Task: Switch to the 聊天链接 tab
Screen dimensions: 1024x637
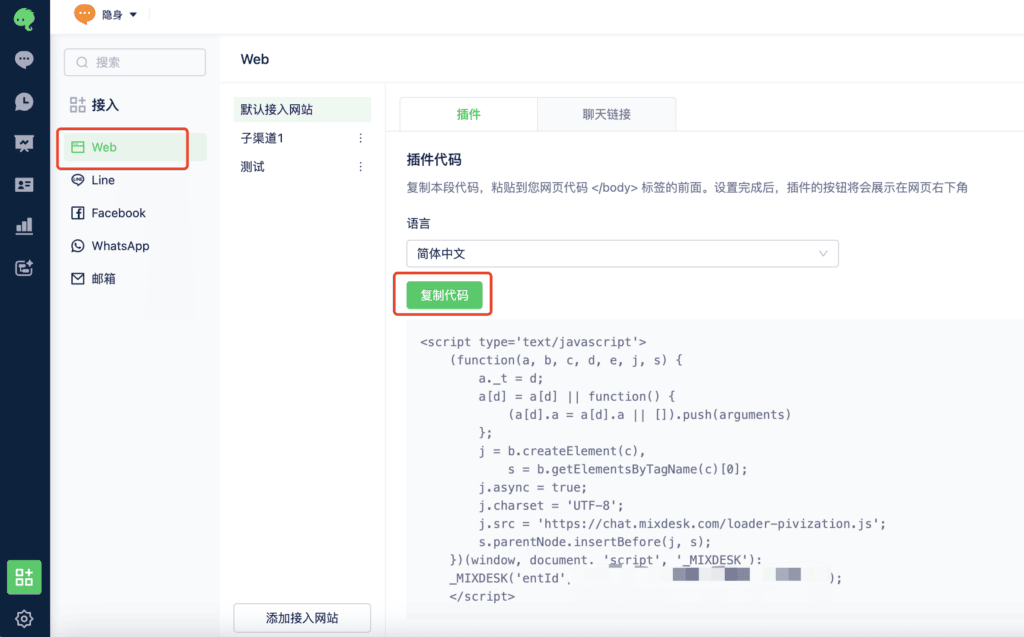Action: pos(607,114)
